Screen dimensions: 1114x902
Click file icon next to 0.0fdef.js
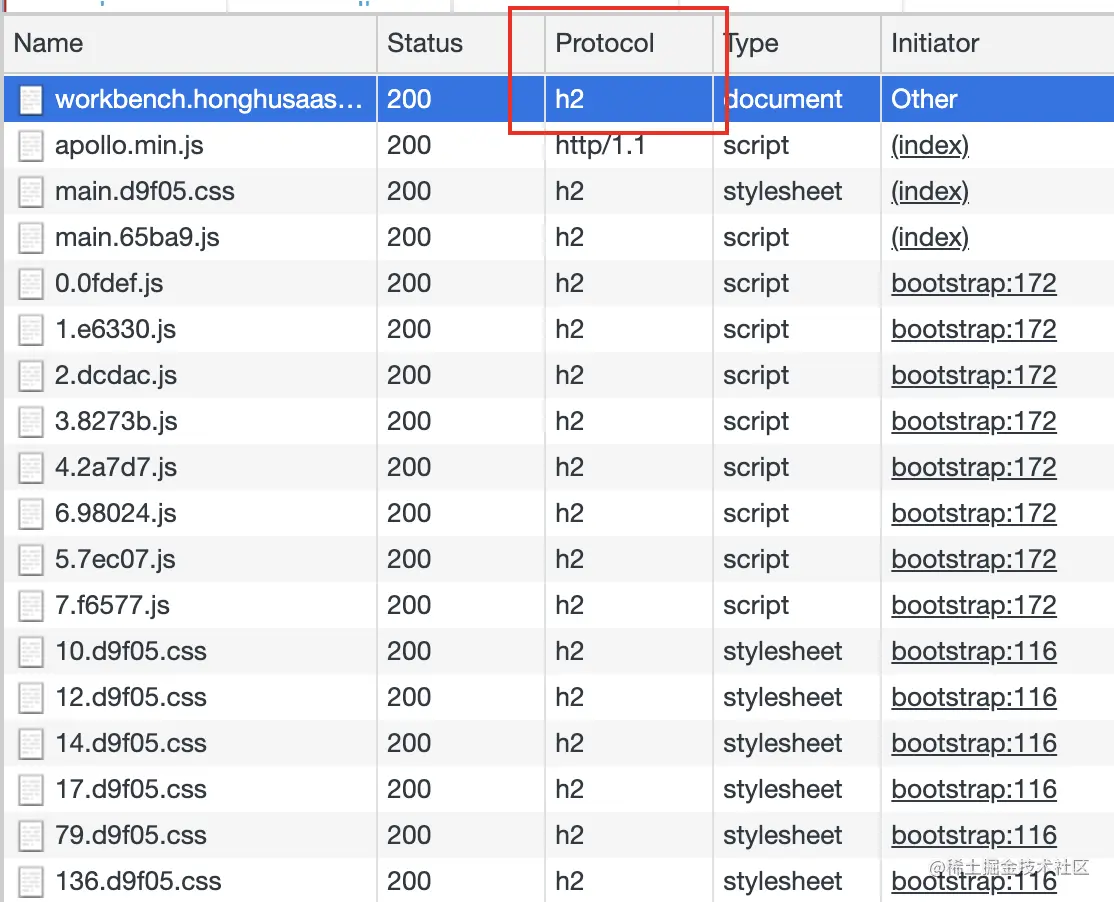tap(32, 284)
